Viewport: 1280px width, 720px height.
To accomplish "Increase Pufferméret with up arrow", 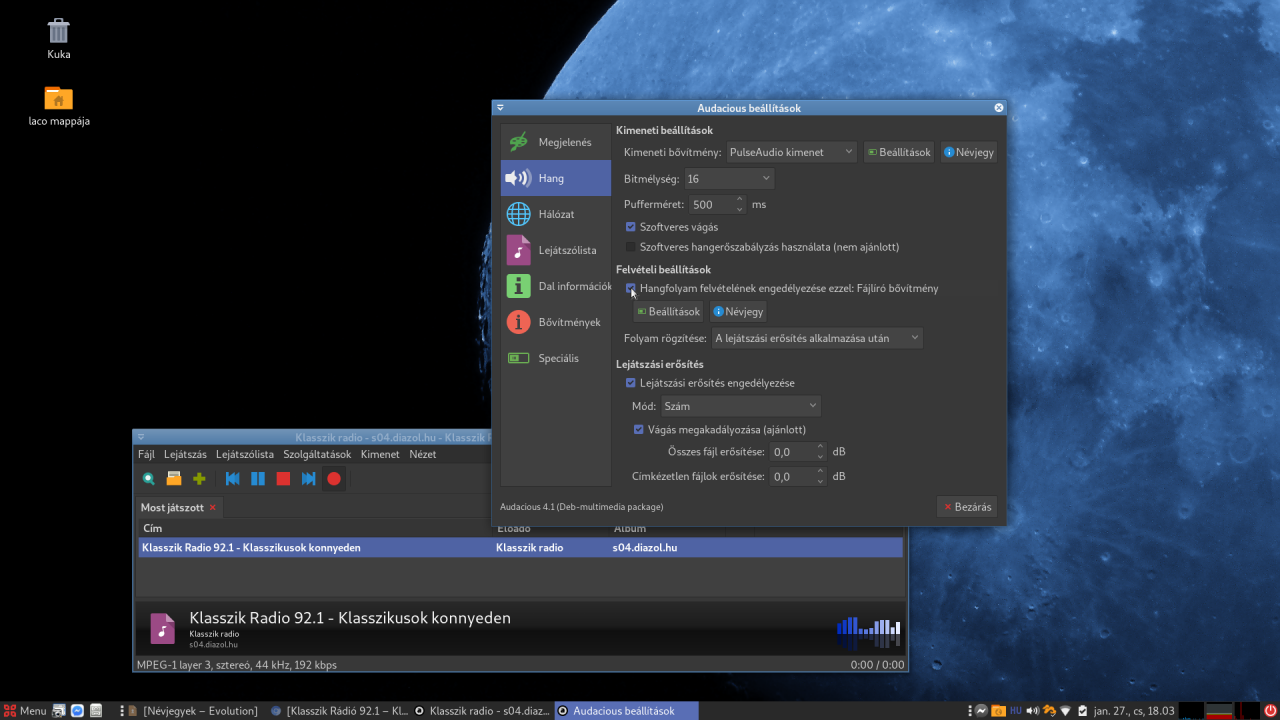I will 740,199.
